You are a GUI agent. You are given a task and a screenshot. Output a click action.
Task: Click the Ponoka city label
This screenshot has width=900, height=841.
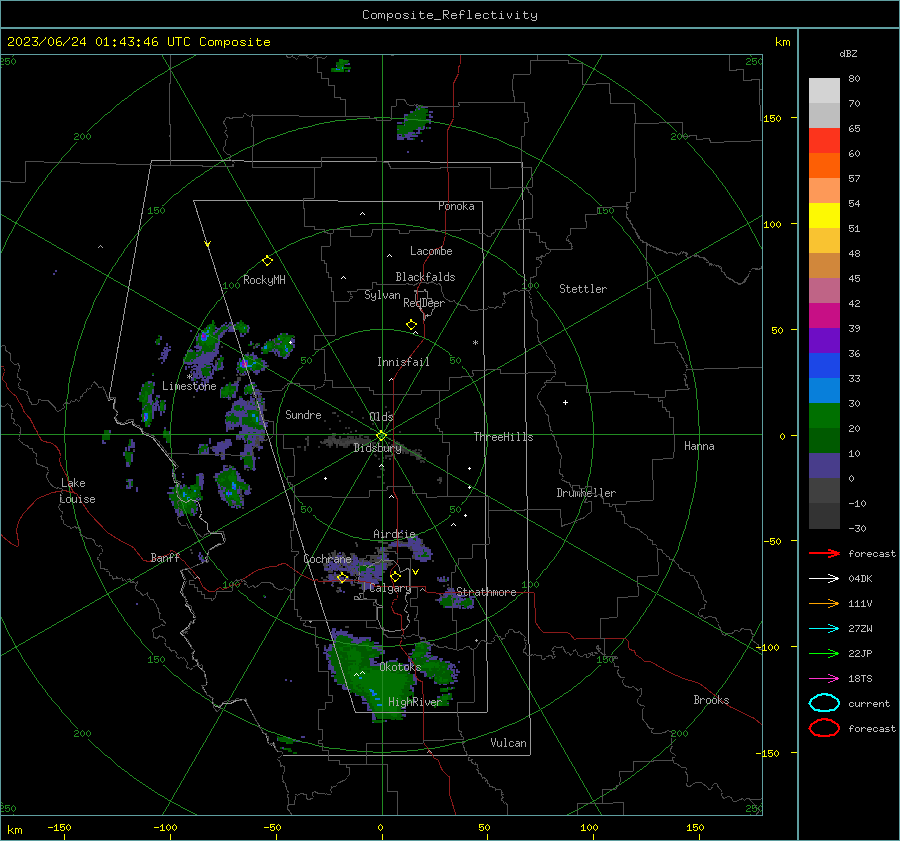click(x=456, y=206)
